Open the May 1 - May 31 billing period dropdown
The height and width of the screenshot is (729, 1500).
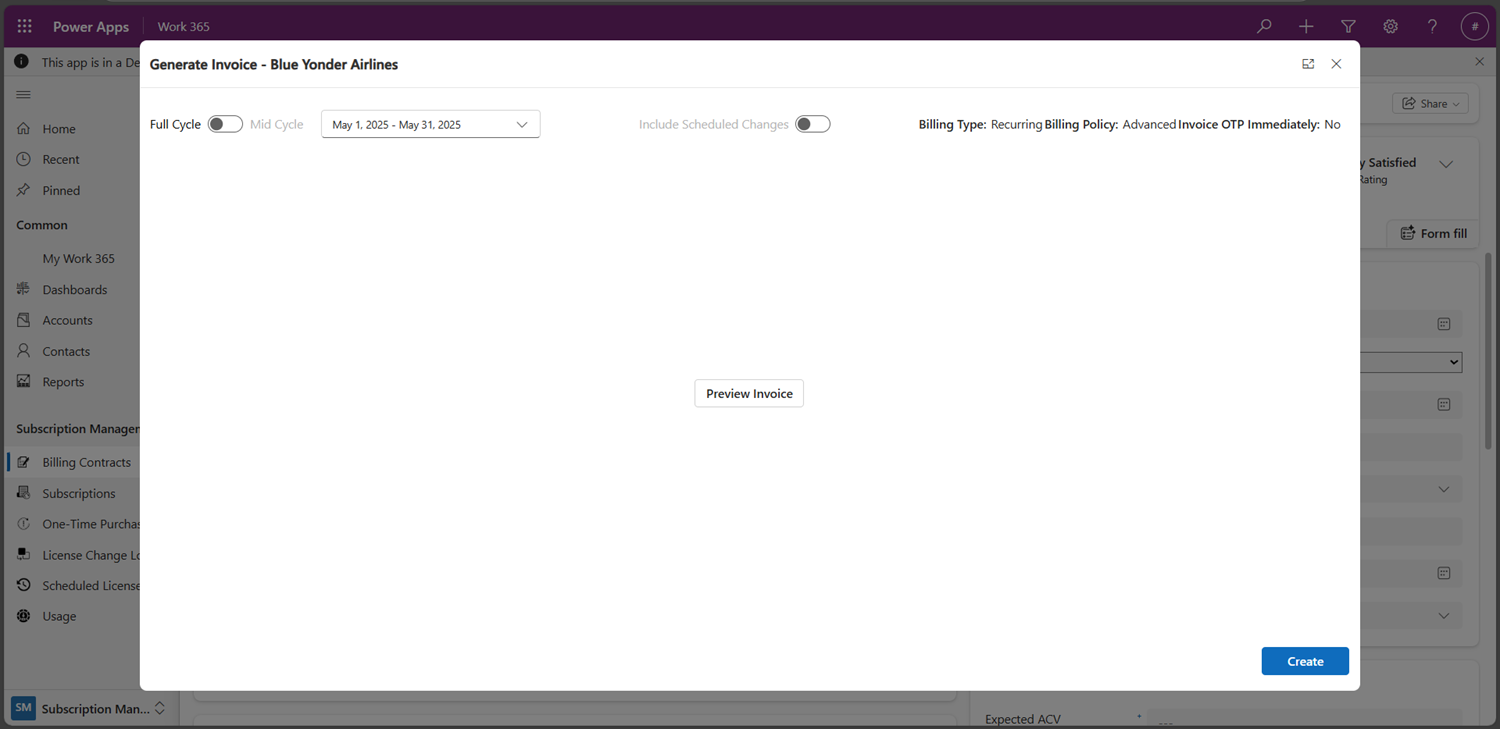[x=430, y=124]
